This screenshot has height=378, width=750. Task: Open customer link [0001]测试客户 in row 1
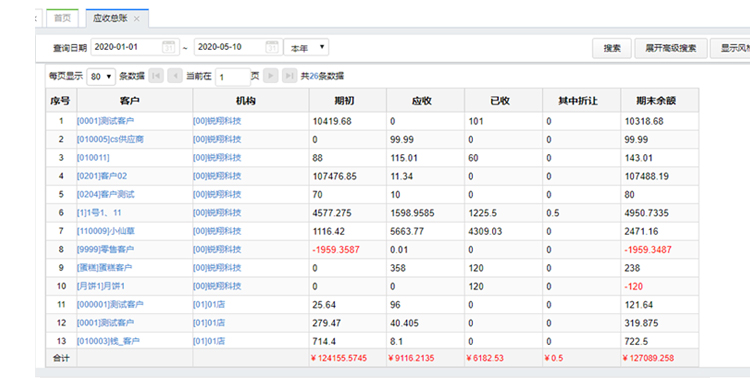(x=106, y=121)
